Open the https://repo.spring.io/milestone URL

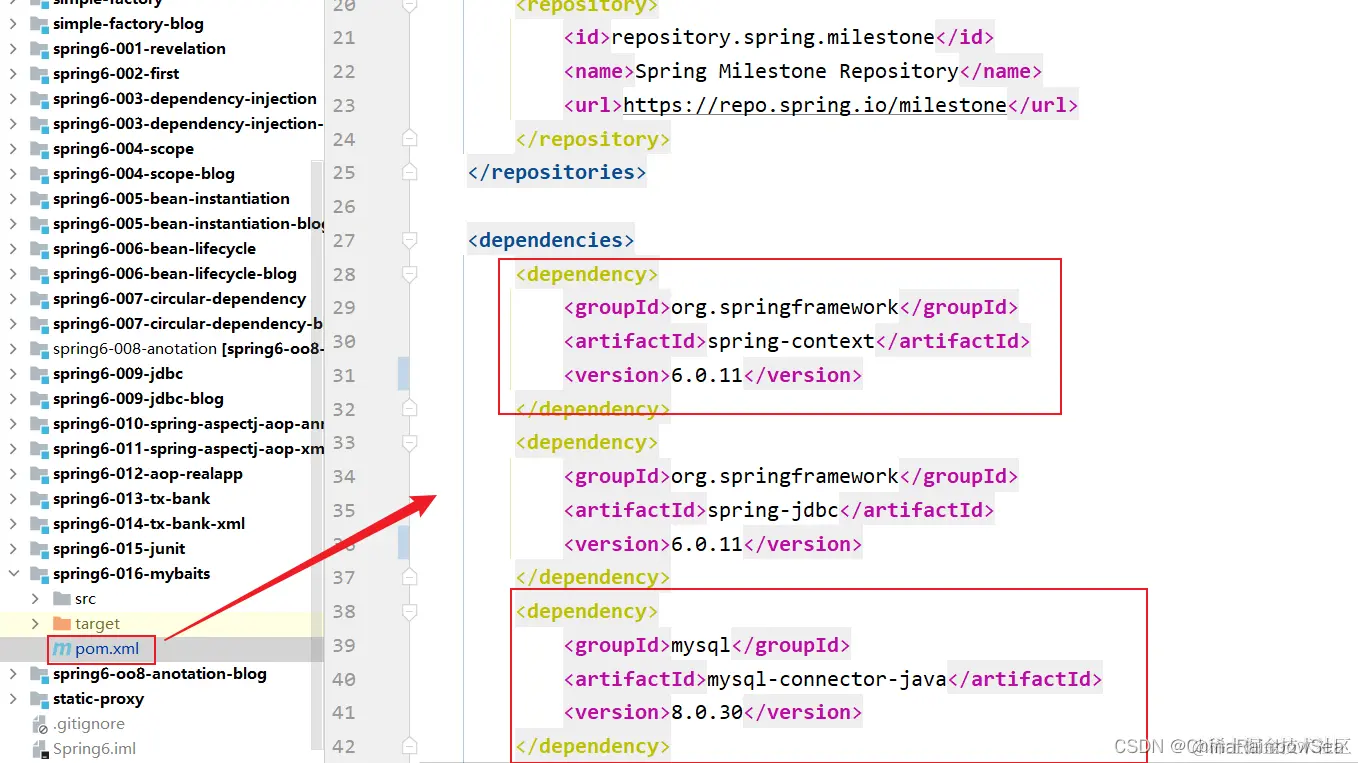(815, 105)
